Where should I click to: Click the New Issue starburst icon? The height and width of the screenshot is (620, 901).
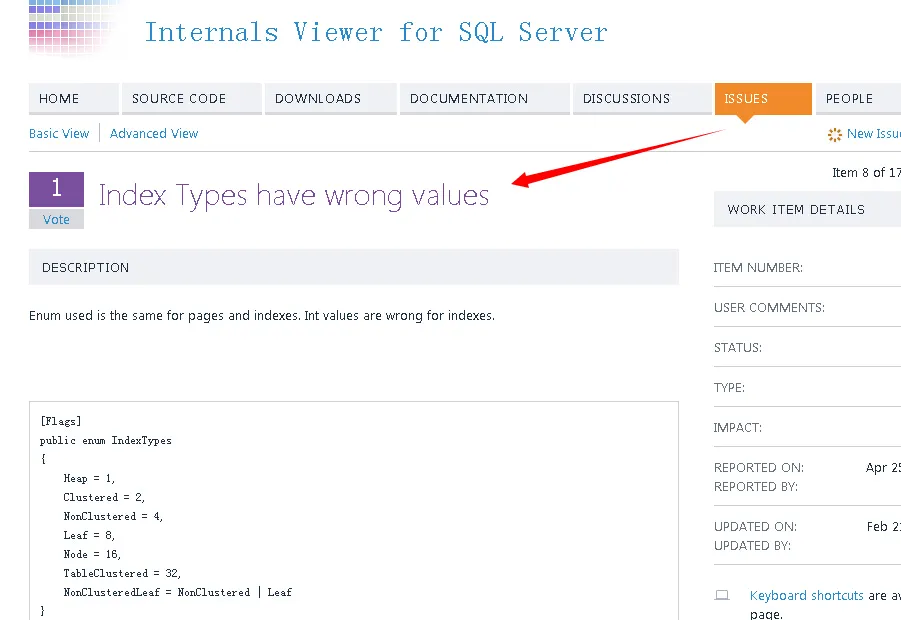click(x=834, y=134)
